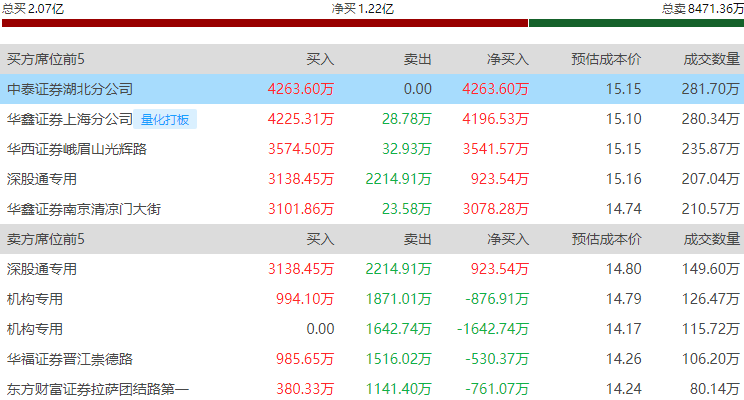Screen dimensions: 744x400
Task: Click the 126.47万 volume value
Action: 711,299
